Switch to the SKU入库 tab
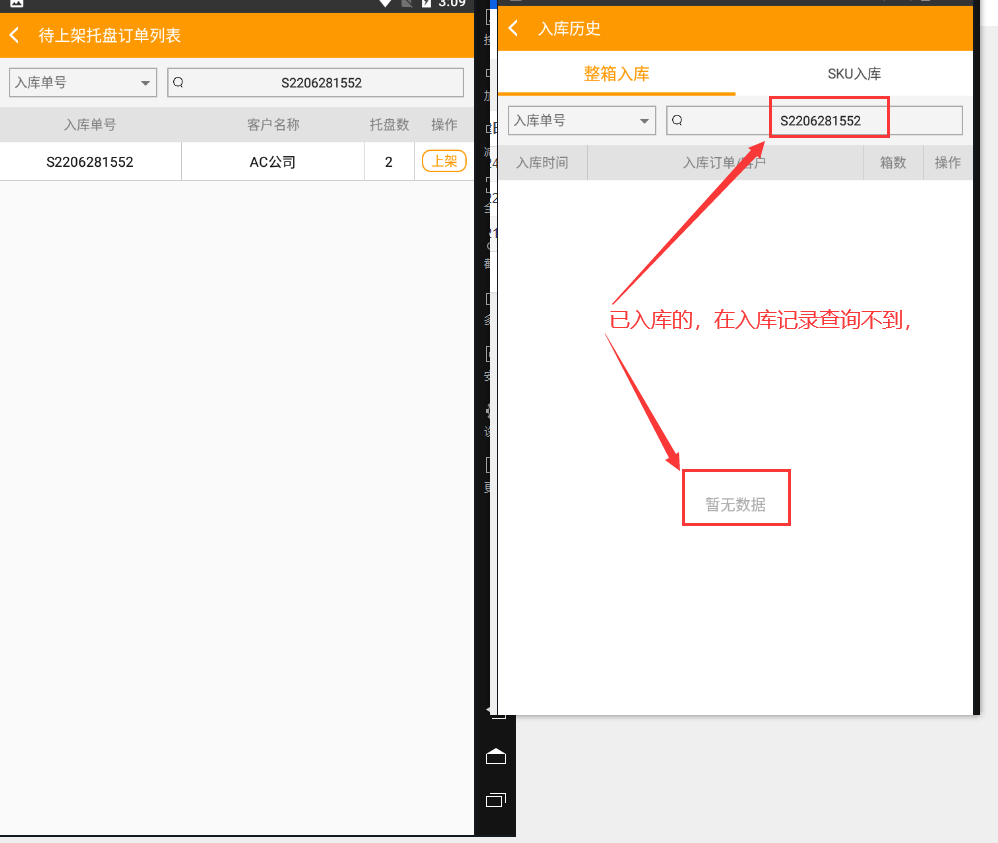Viewport: 998px width, 843px height. [x=854, y=74]
